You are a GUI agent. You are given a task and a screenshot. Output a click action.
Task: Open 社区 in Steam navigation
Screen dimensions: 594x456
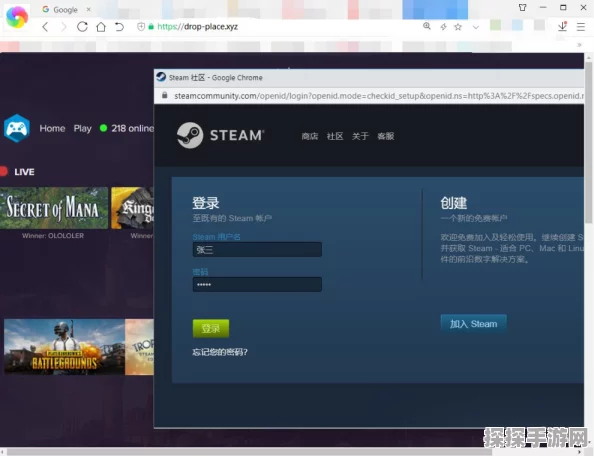[335, 136]
